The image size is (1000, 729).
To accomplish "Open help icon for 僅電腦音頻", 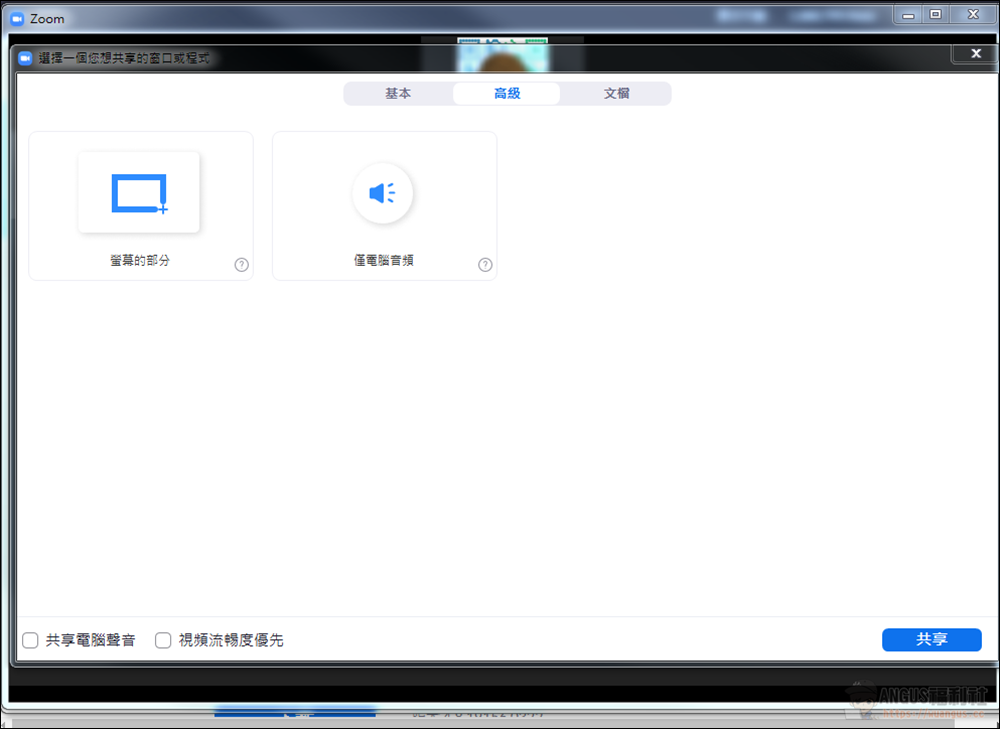I will 485,265.
